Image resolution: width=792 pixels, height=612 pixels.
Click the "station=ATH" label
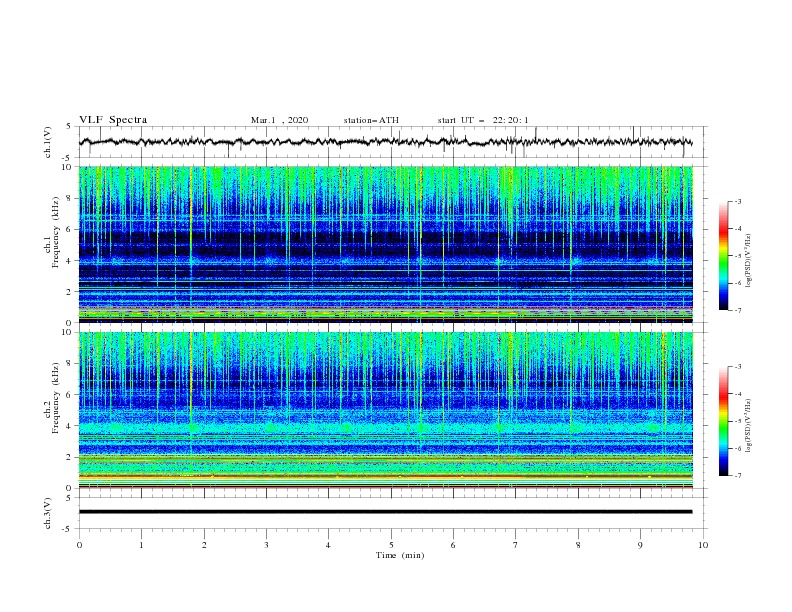371,120
